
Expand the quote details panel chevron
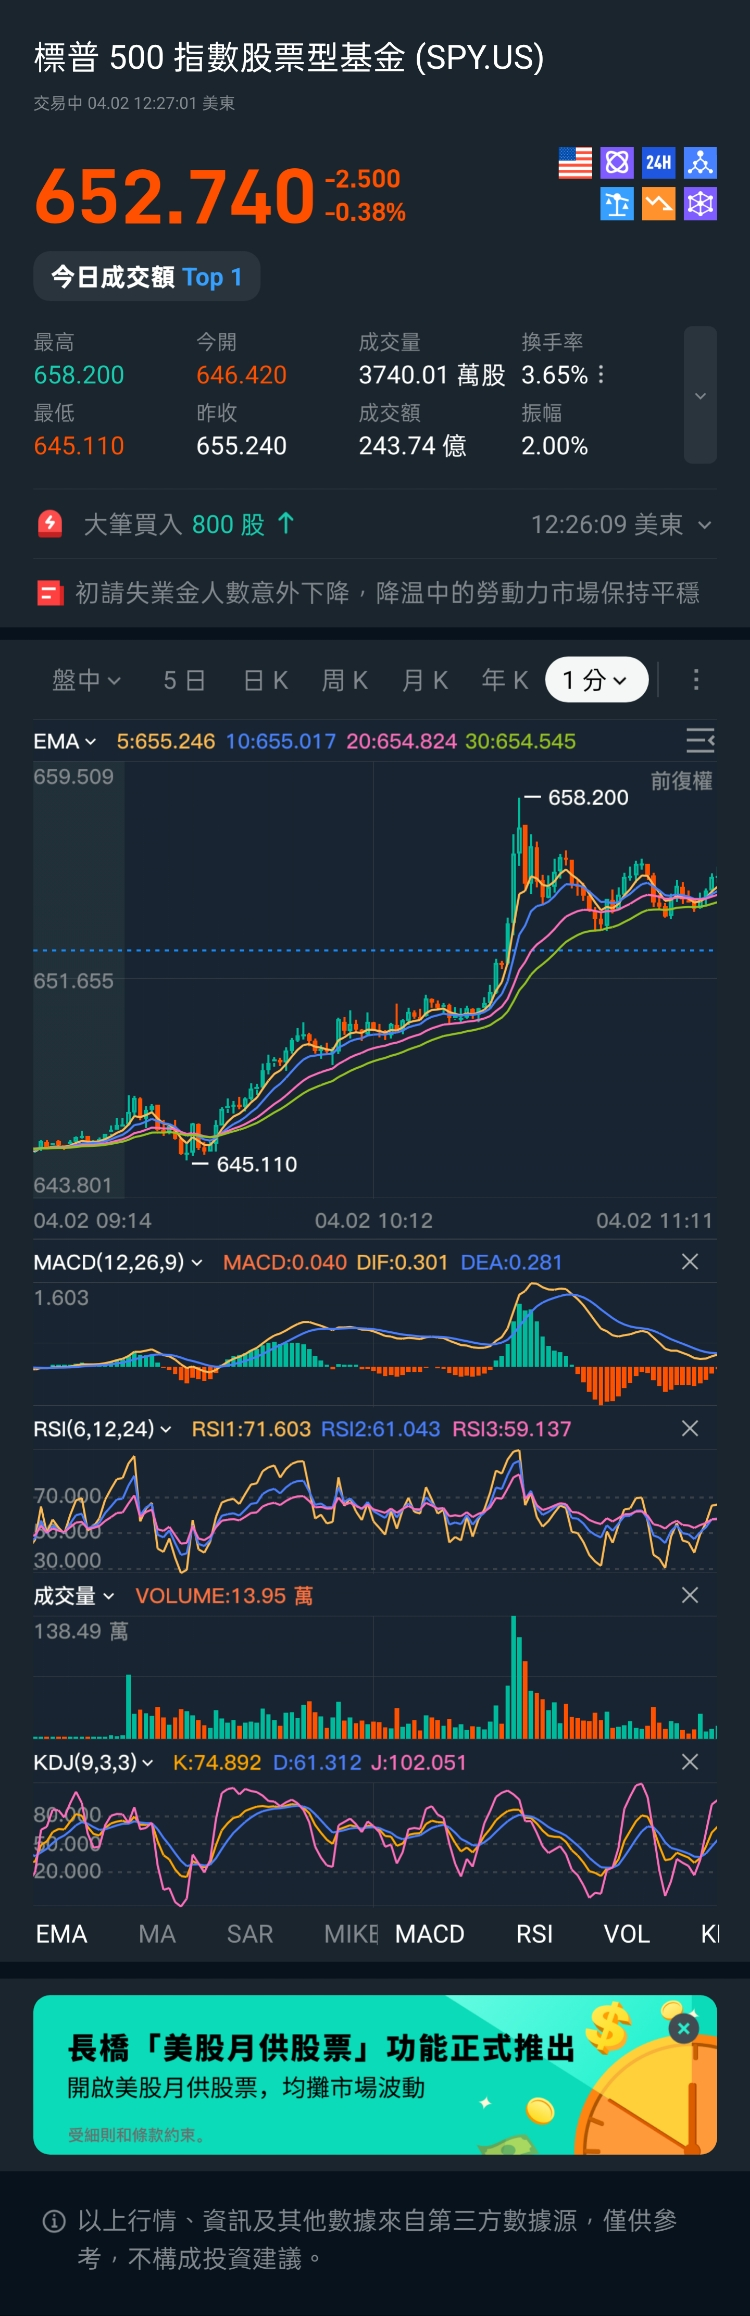pos(700,396)
